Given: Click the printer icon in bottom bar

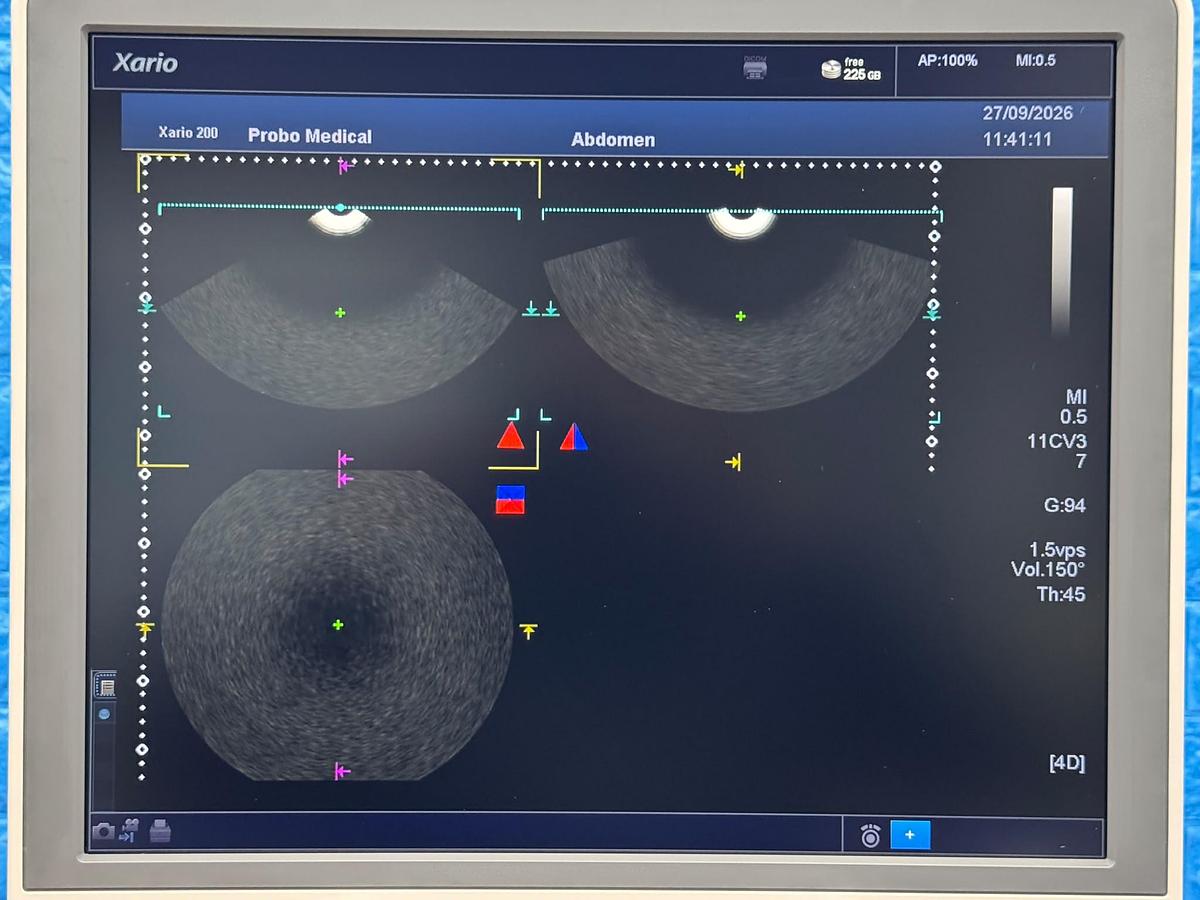Looking at the screenshot, I should (x=159, y=830).
